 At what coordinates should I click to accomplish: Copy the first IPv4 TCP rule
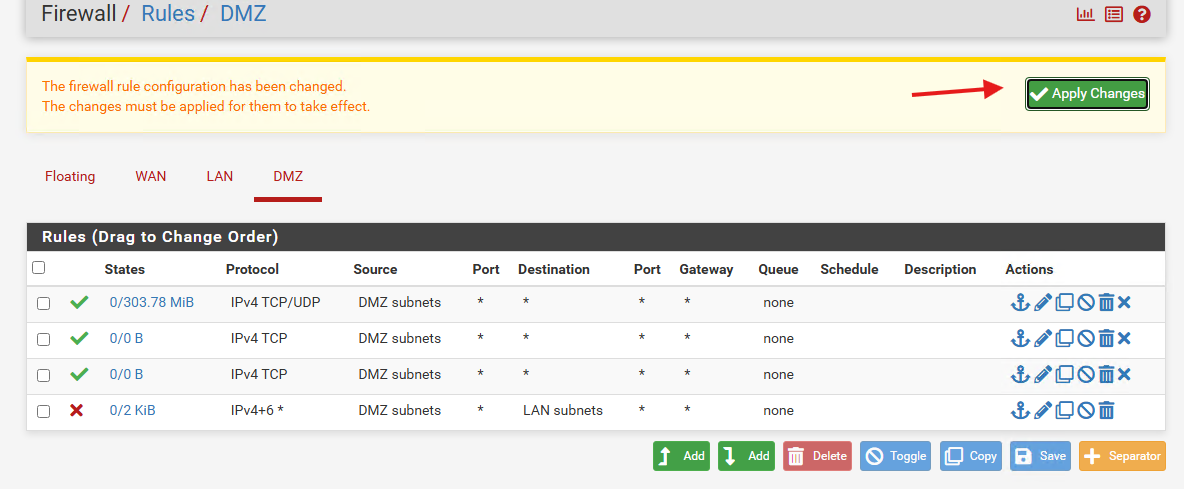tap(1064, 339)
